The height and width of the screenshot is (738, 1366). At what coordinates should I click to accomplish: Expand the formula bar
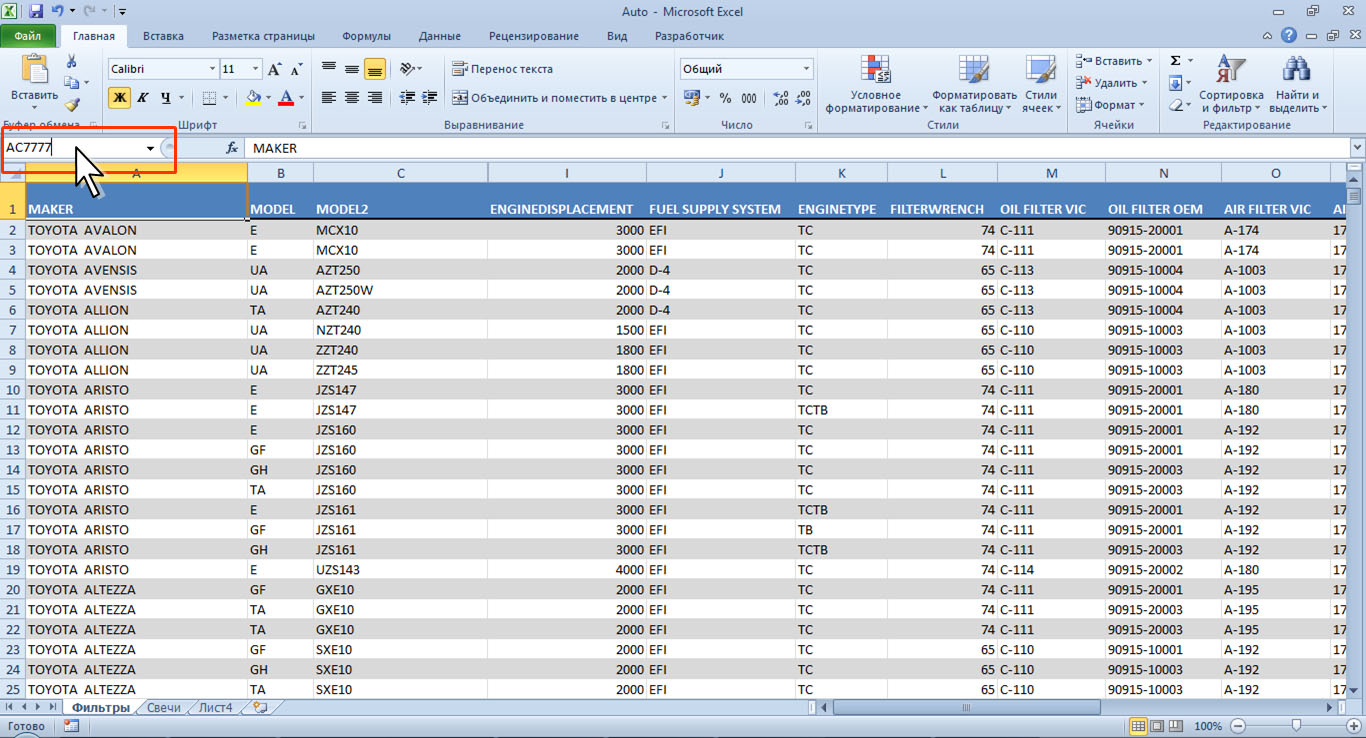[x=1357, y=148]
